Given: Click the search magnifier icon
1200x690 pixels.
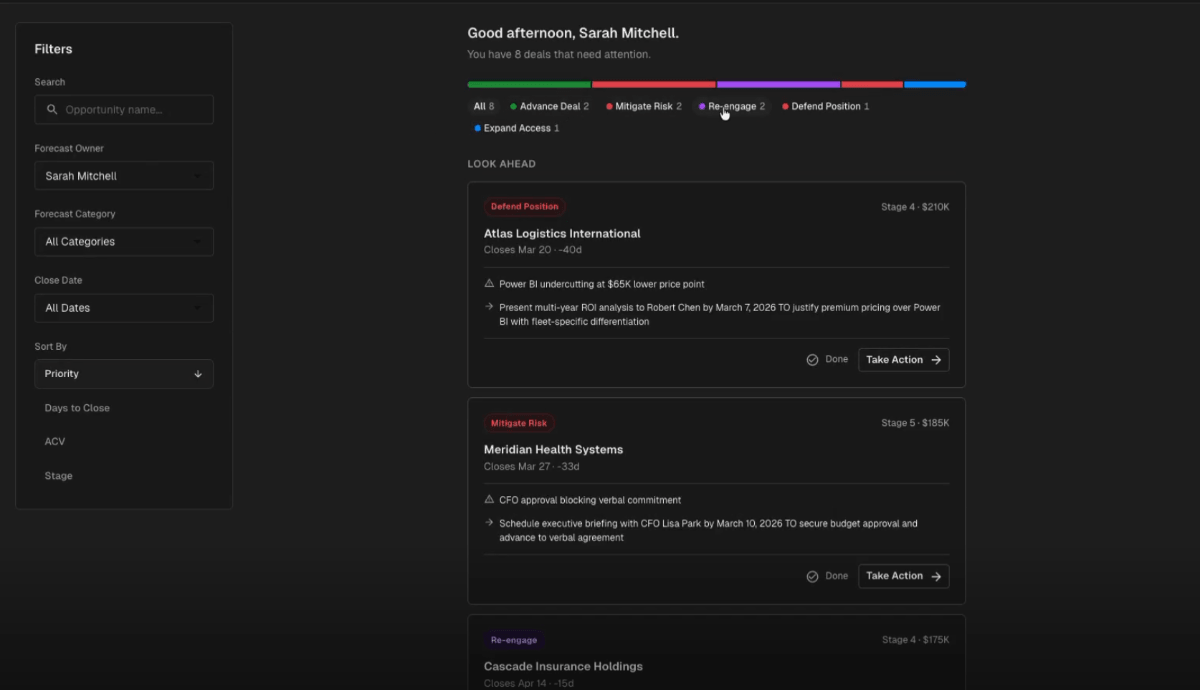Looking at the screenshot, I should click(52, 110).
